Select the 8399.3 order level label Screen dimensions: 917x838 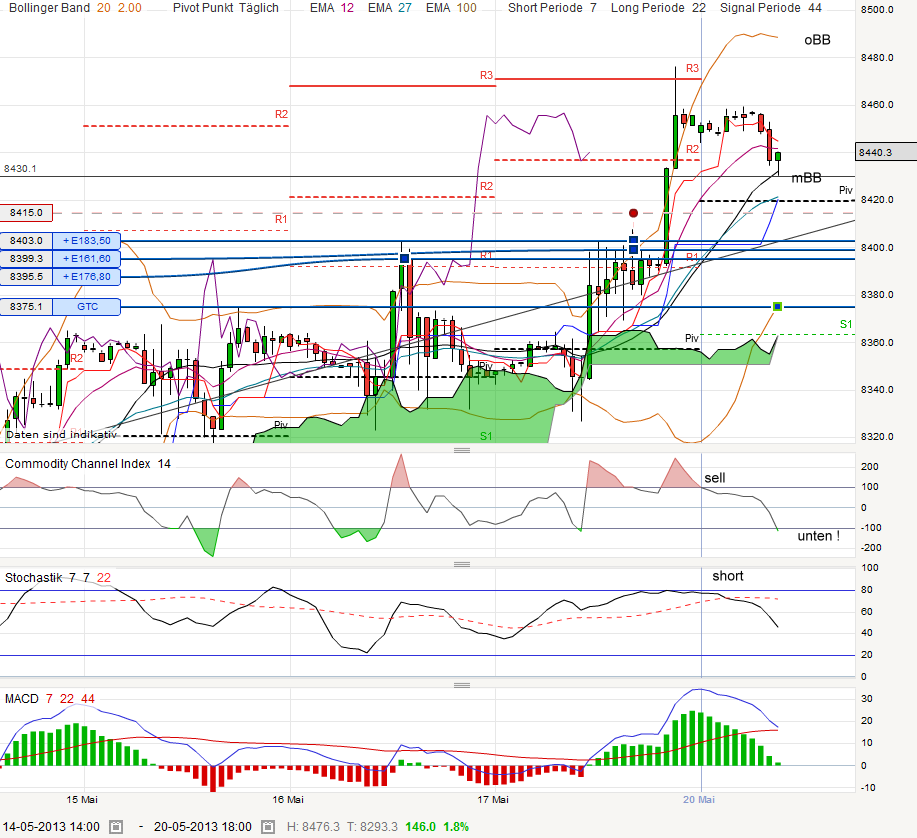[x=26, y=258]
